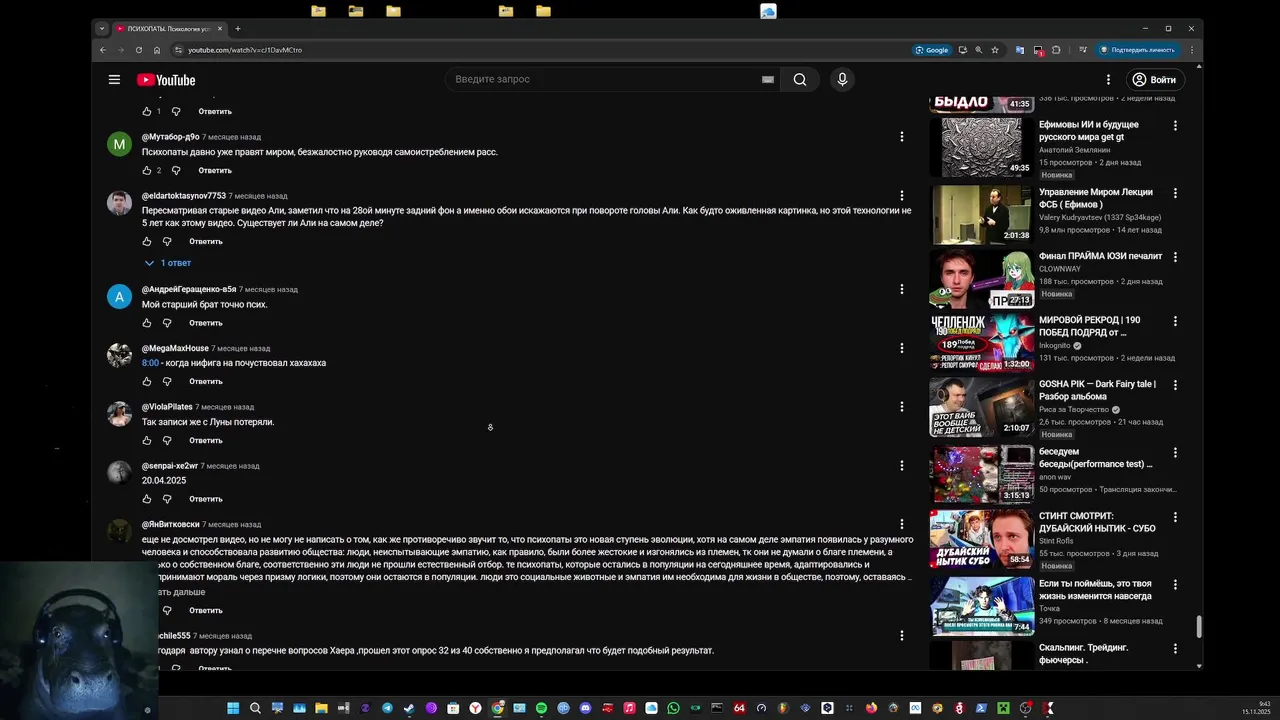1280x720 pixels.
Task: Click the 'Подтвердить личность' profile button
Action: point(1137,50)
